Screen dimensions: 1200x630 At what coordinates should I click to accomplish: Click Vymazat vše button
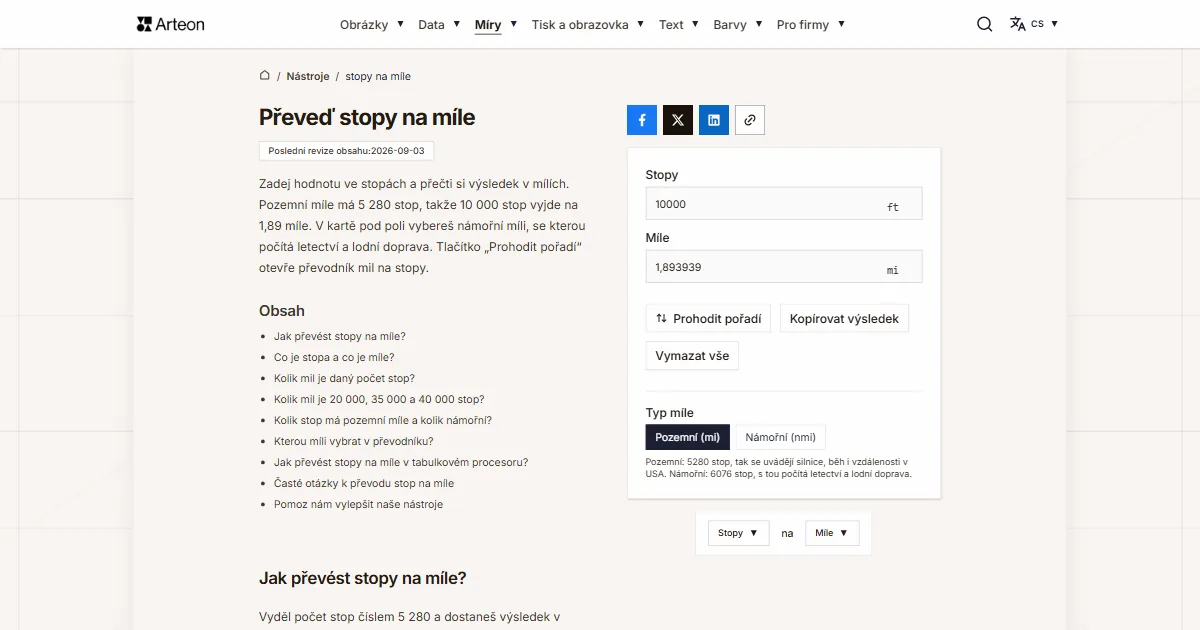click(x=692, y=356)
